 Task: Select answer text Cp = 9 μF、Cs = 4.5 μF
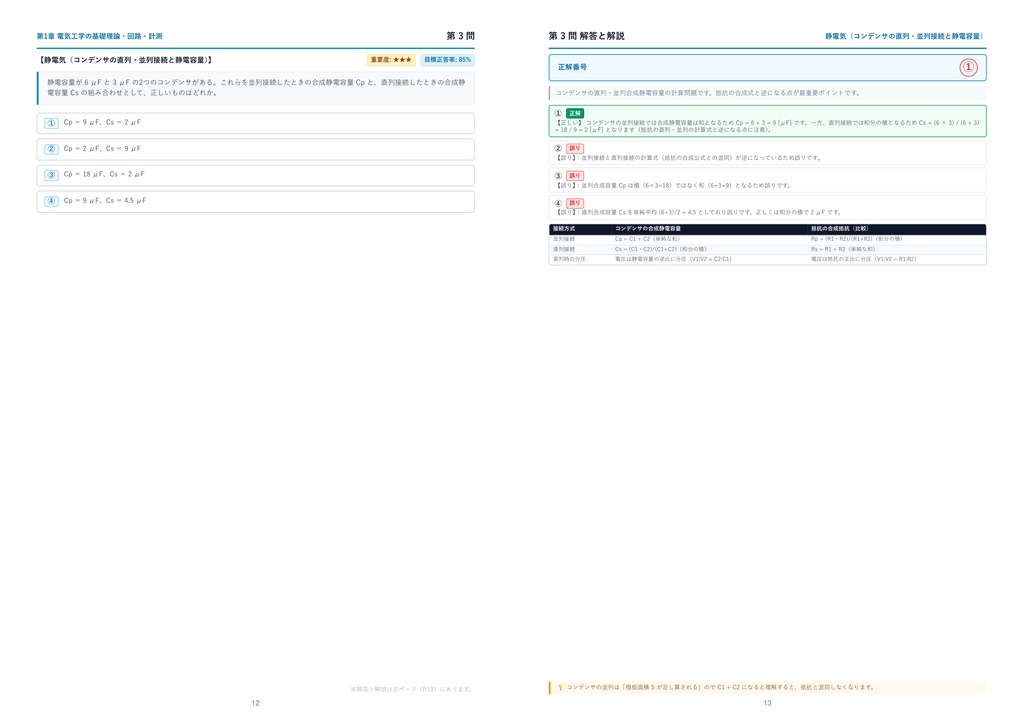104,200
